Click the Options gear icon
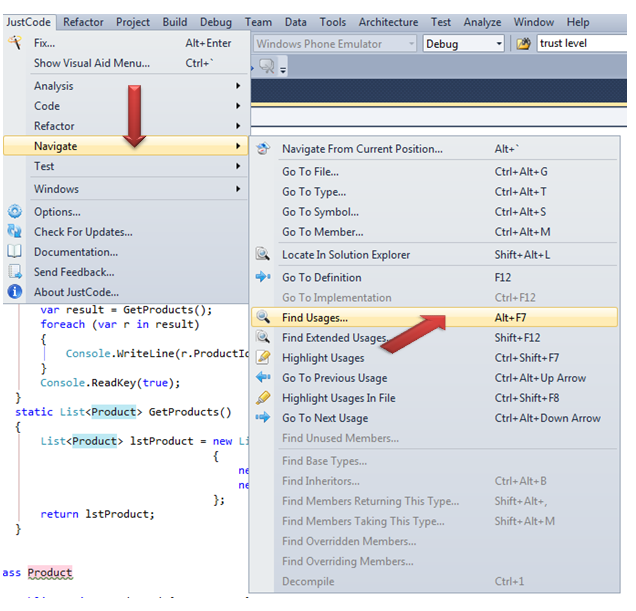 pos(14,212)
